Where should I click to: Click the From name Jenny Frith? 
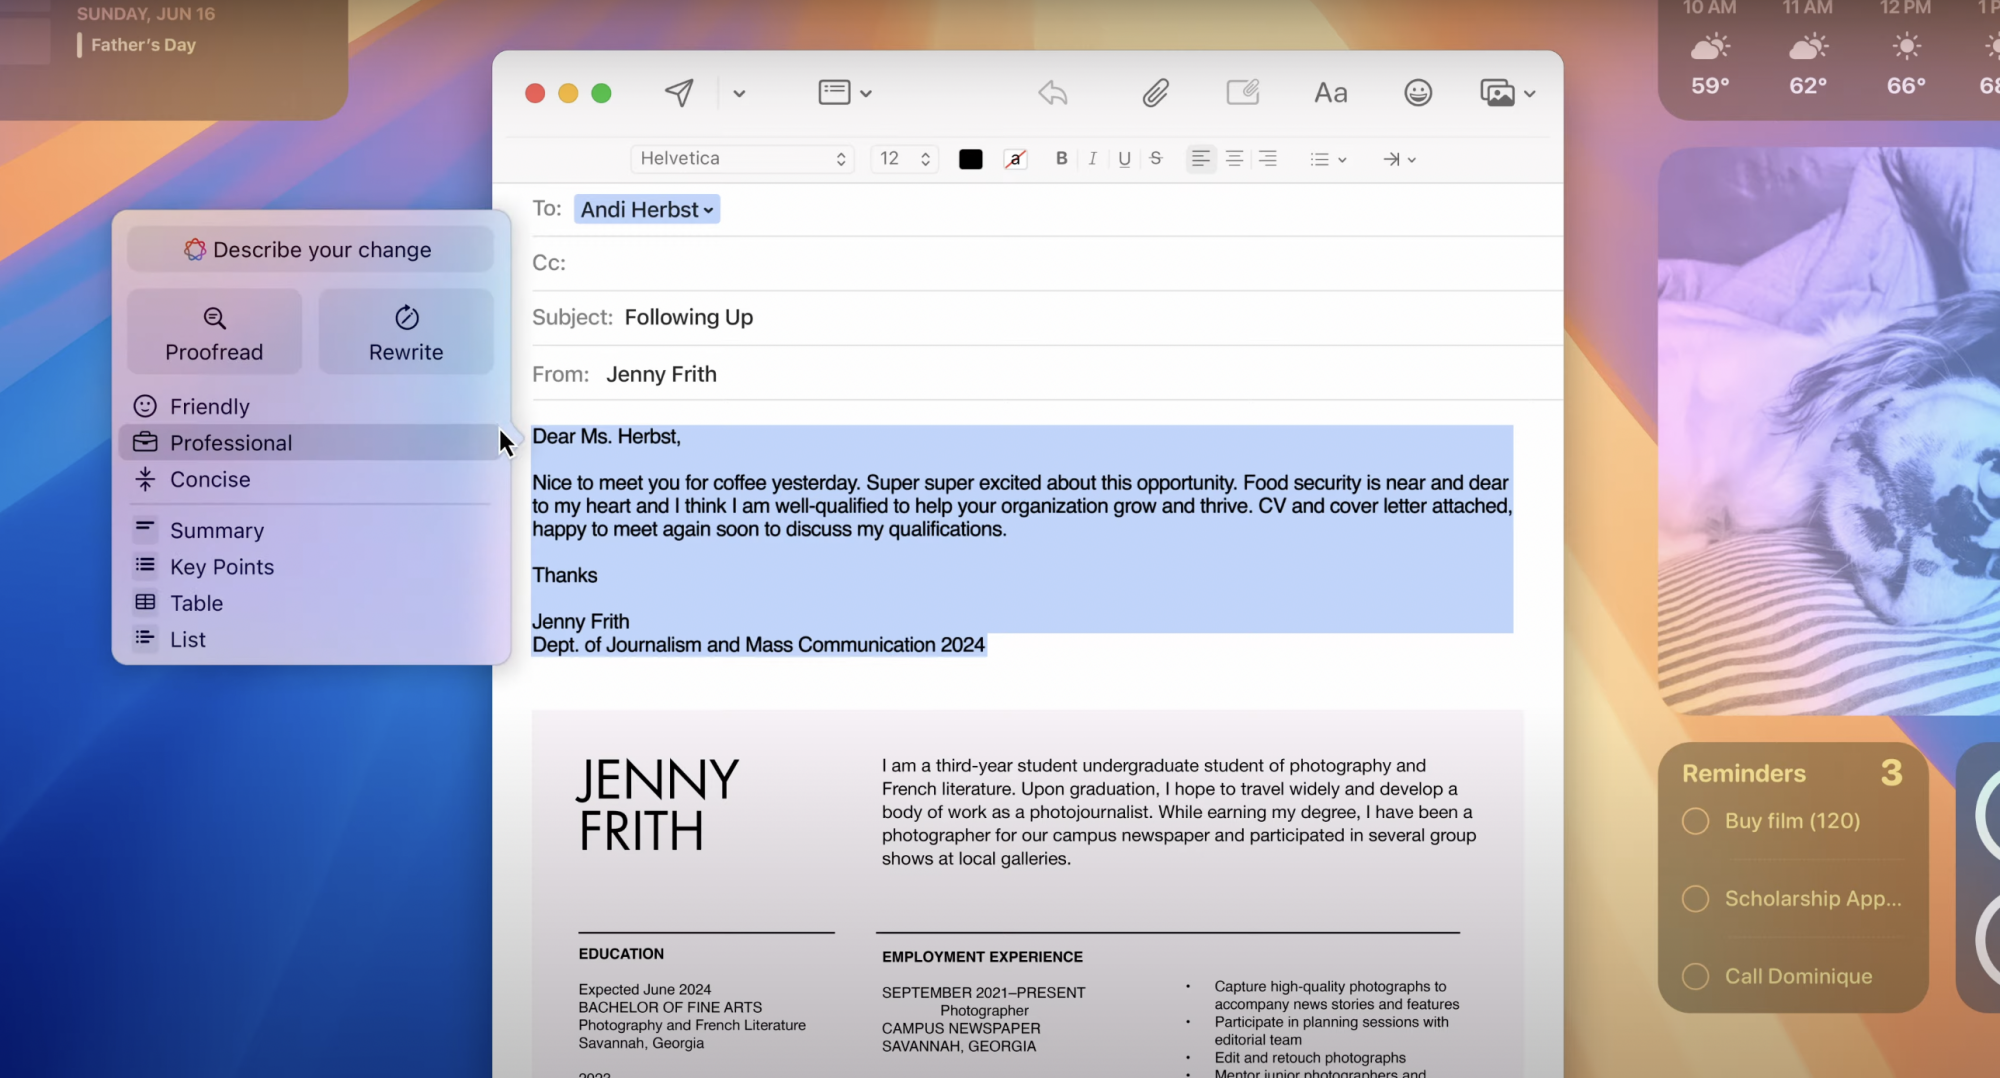[661, 374]
